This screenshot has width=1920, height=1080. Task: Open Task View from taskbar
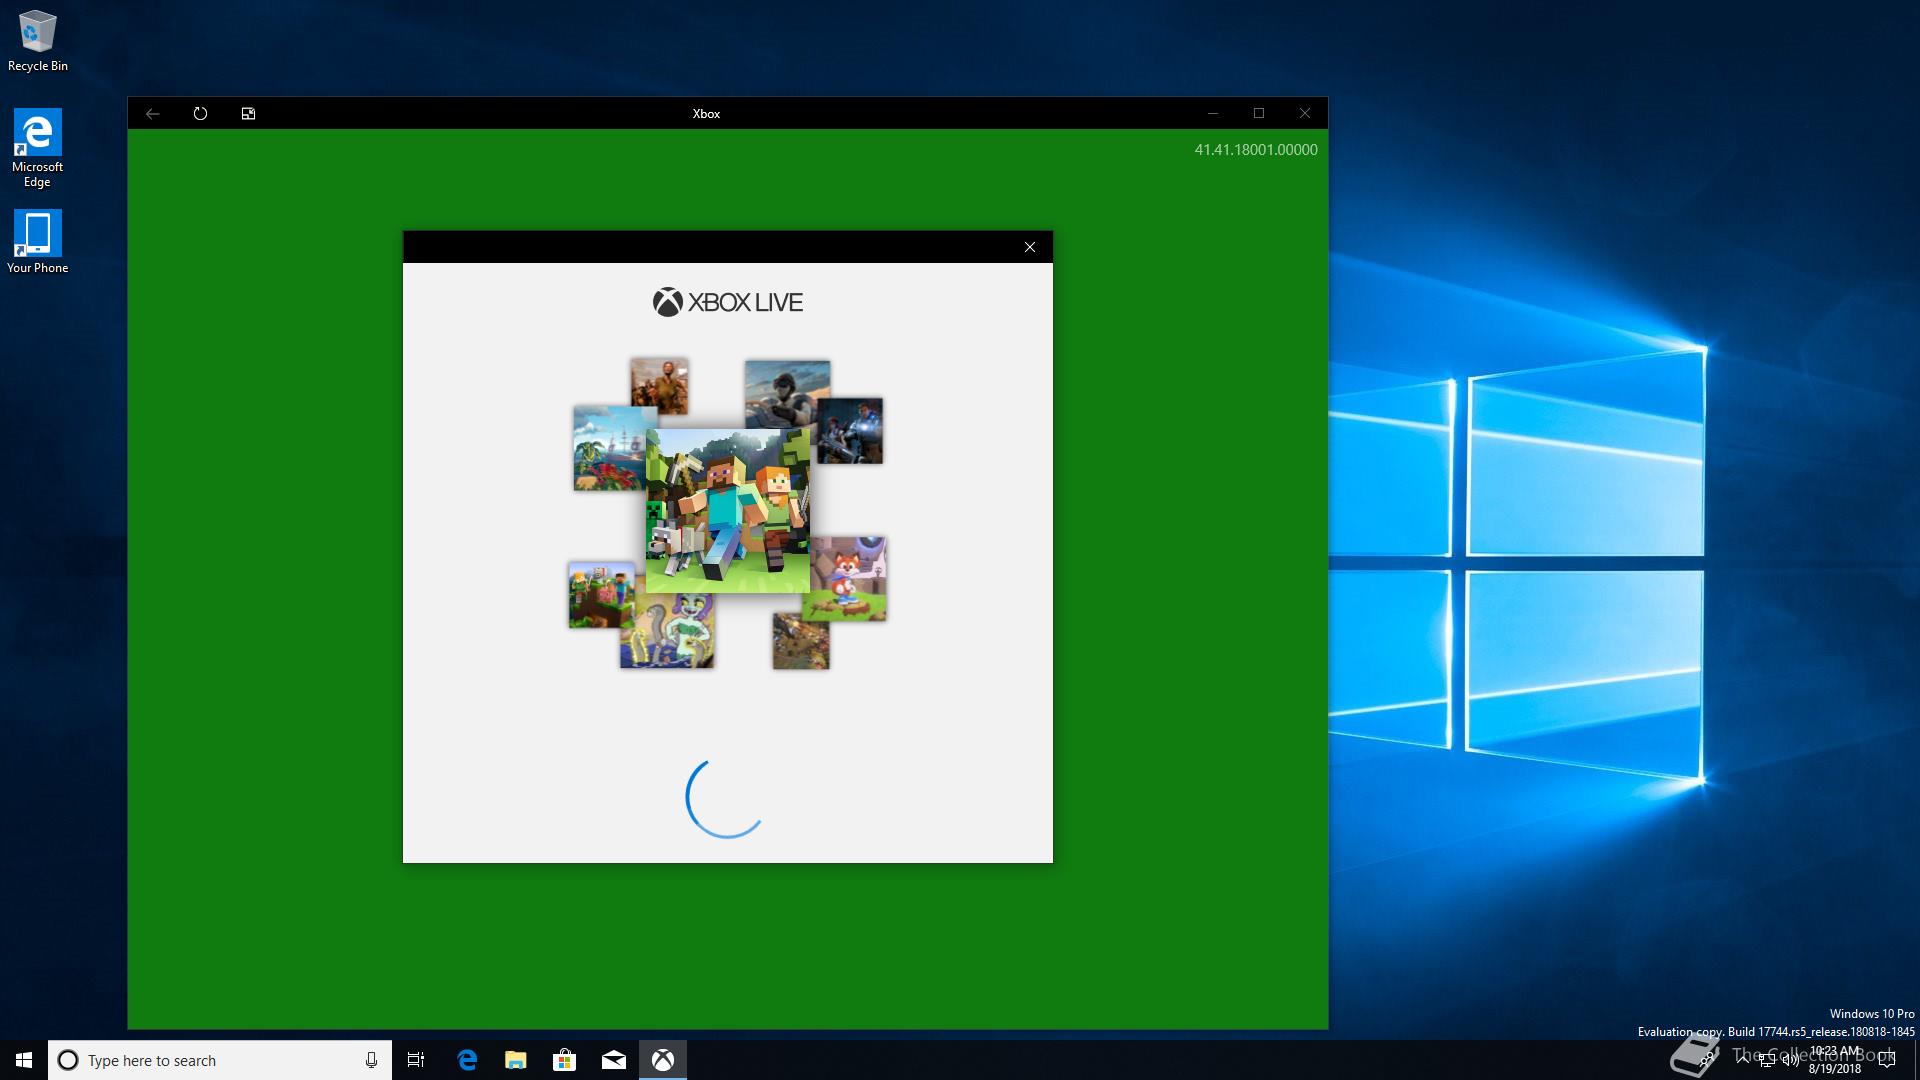point(416,1060)
